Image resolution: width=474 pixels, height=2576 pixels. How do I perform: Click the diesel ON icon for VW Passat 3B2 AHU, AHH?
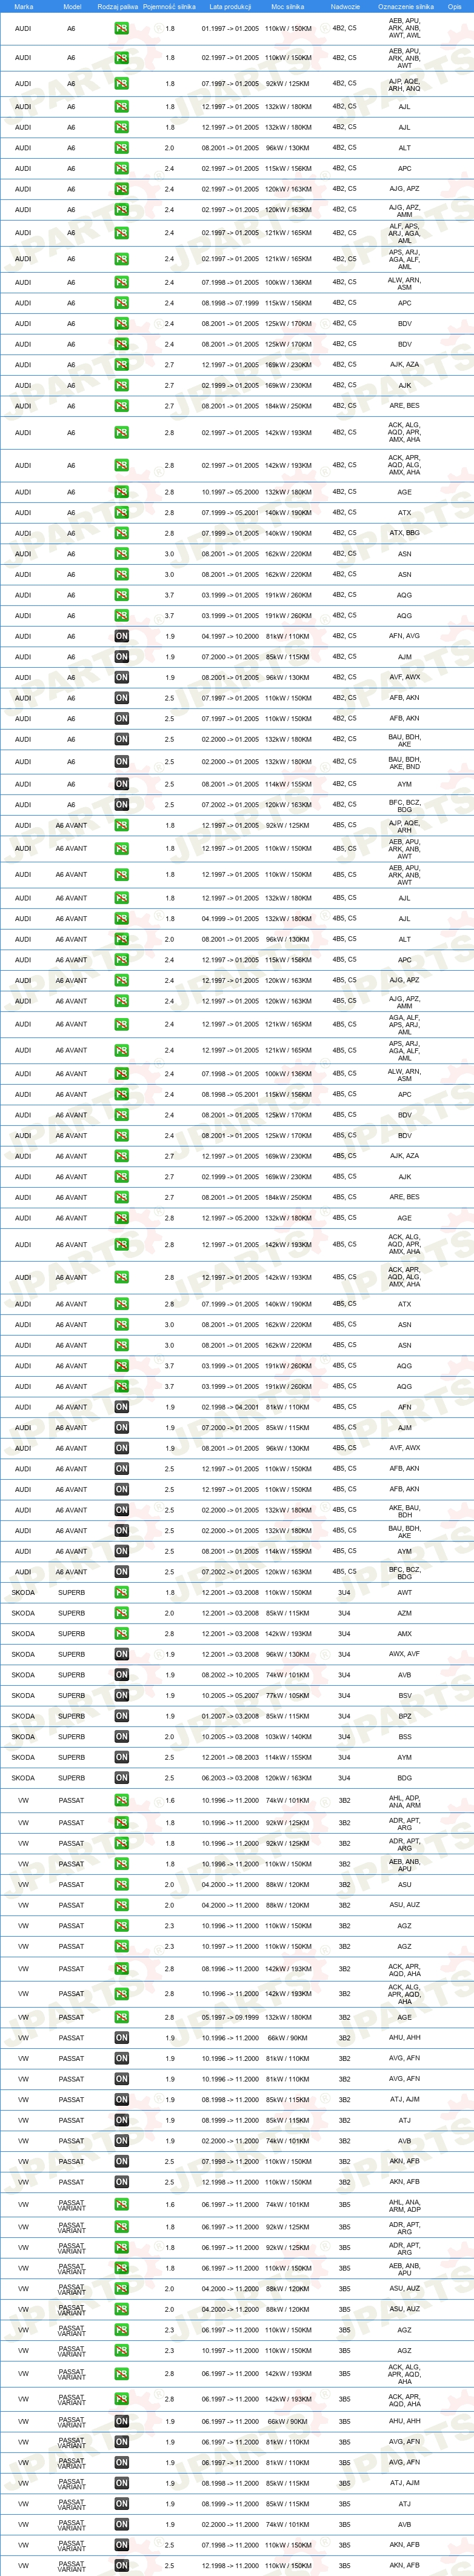[x=121, y=2038]
